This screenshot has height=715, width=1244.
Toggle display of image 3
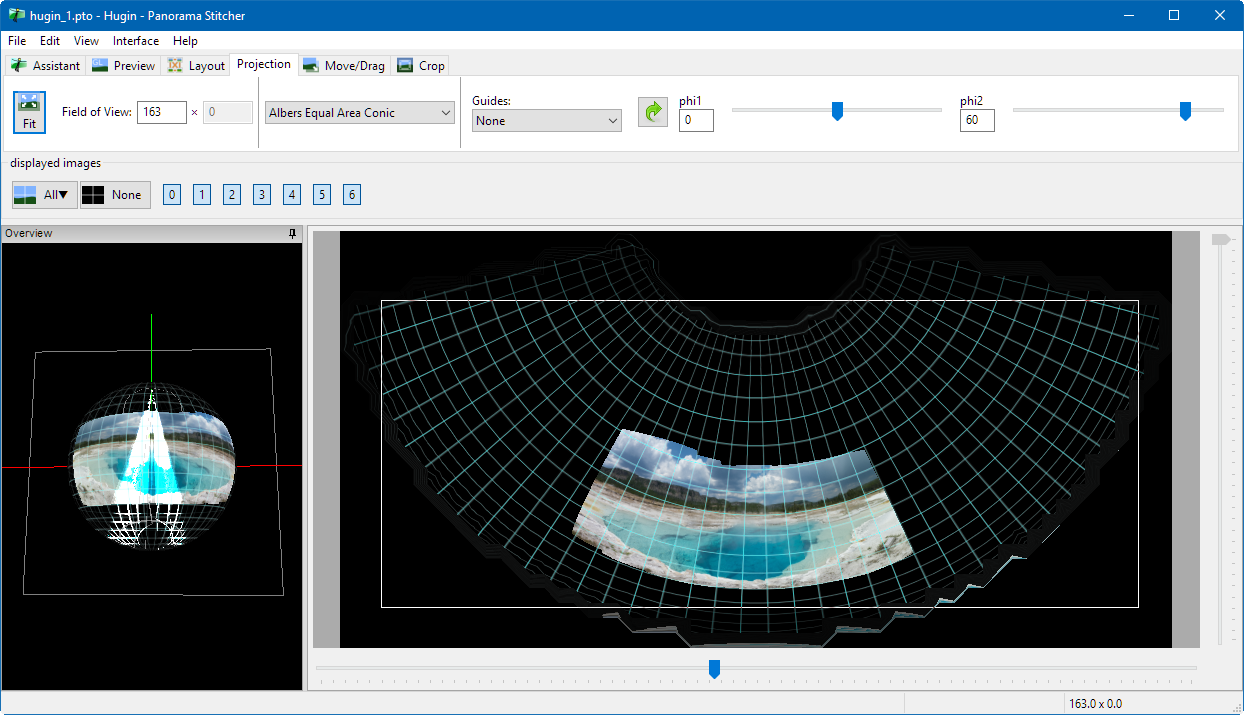coord(262,195)
